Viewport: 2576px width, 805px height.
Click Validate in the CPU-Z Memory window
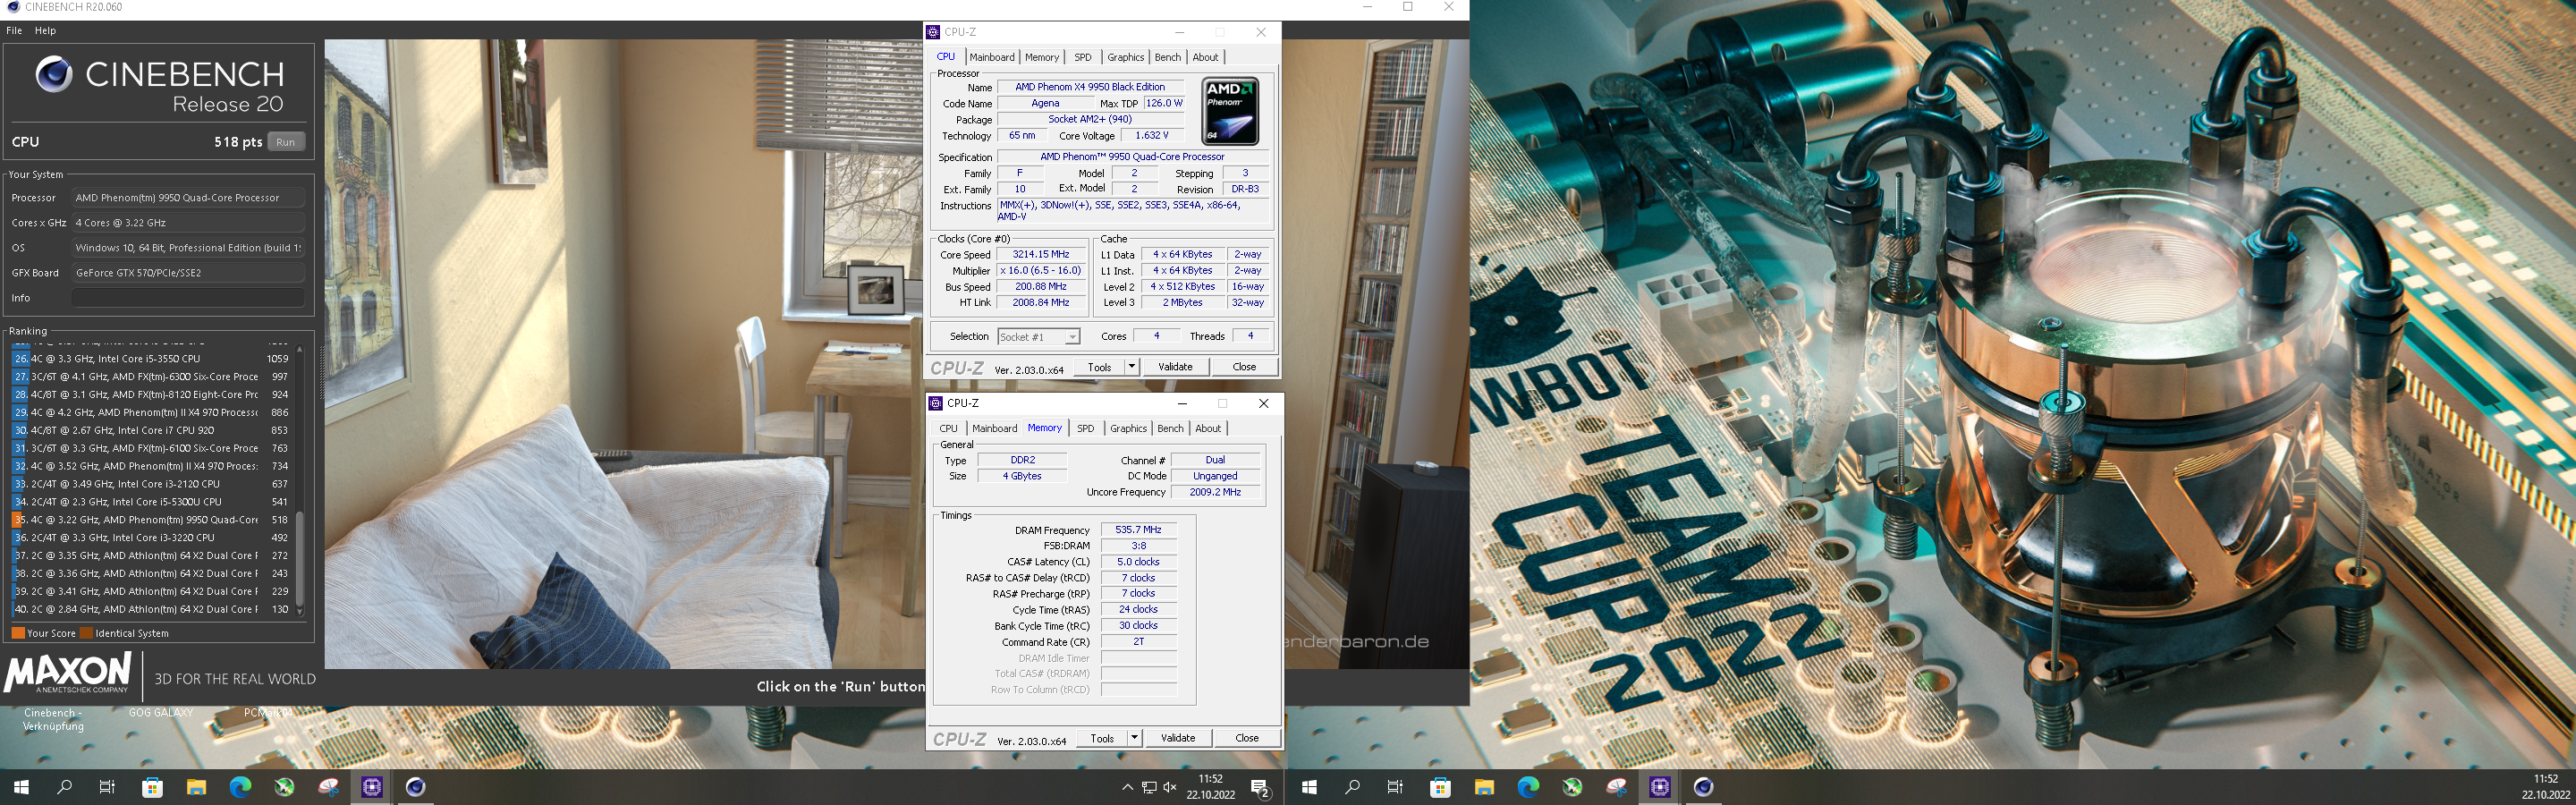[1178, 738]
